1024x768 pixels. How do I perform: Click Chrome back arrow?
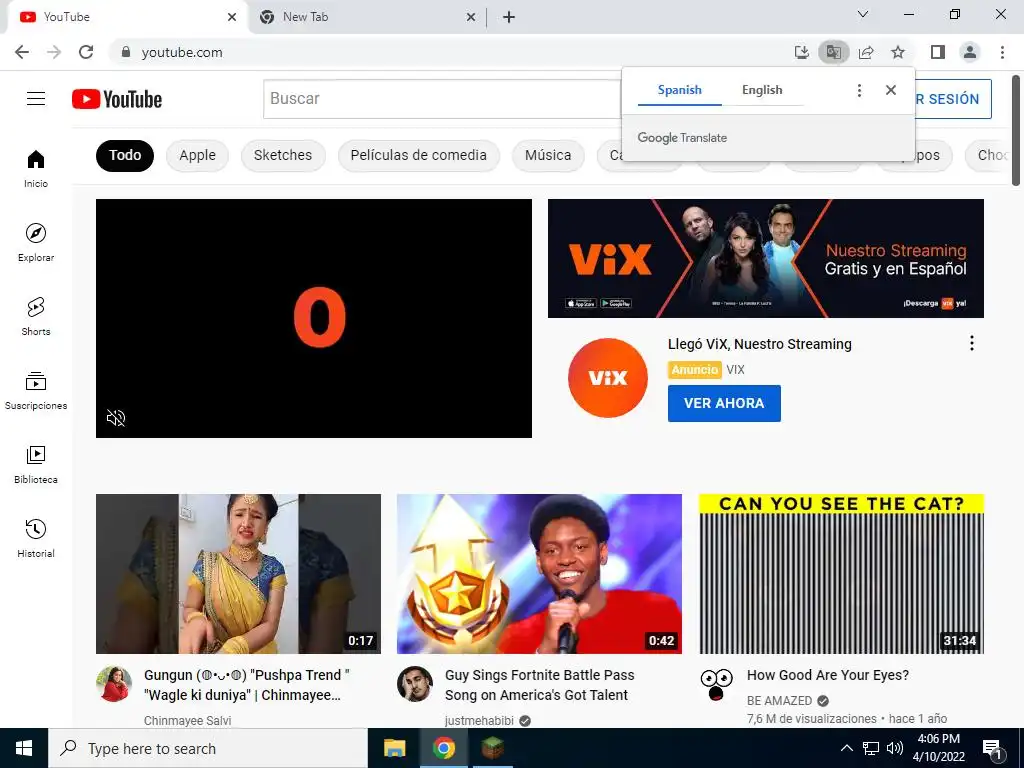22,52
